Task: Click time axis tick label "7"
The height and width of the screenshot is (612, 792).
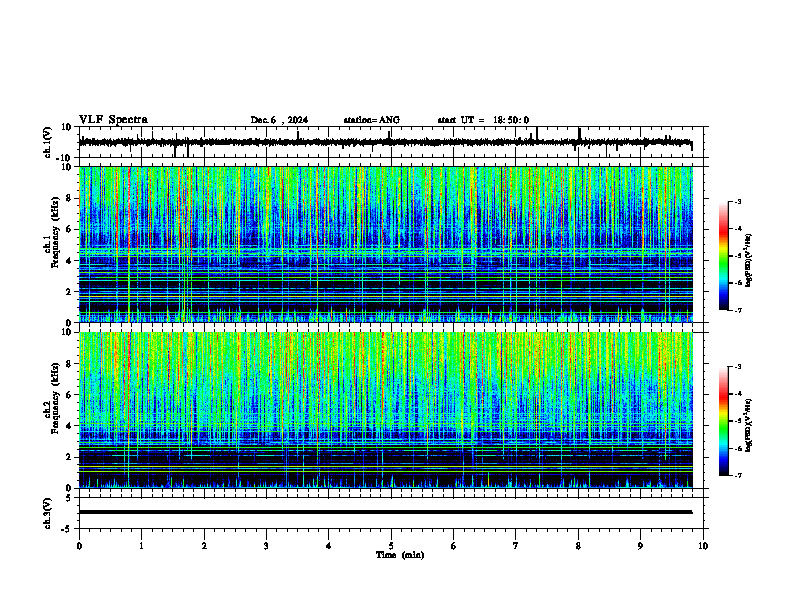Action: coord(516,546)
